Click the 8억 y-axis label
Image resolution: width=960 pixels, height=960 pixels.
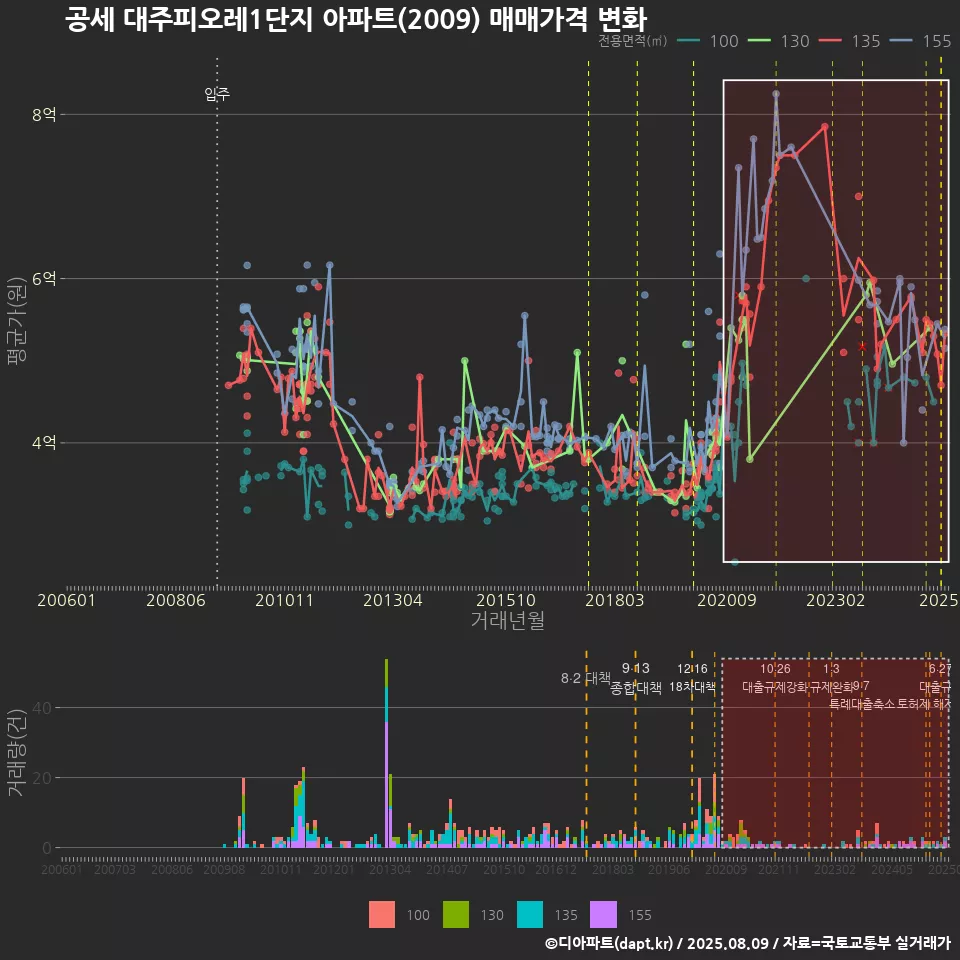tap(44, 114)
